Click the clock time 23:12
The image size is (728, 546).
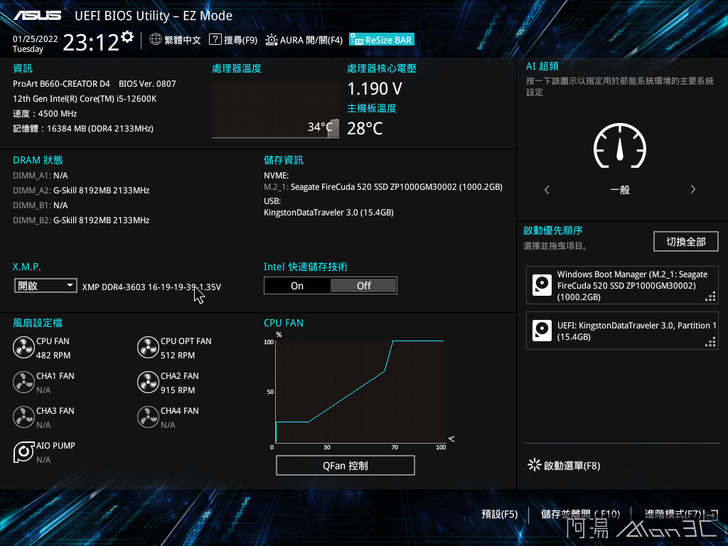click(91, 42)
